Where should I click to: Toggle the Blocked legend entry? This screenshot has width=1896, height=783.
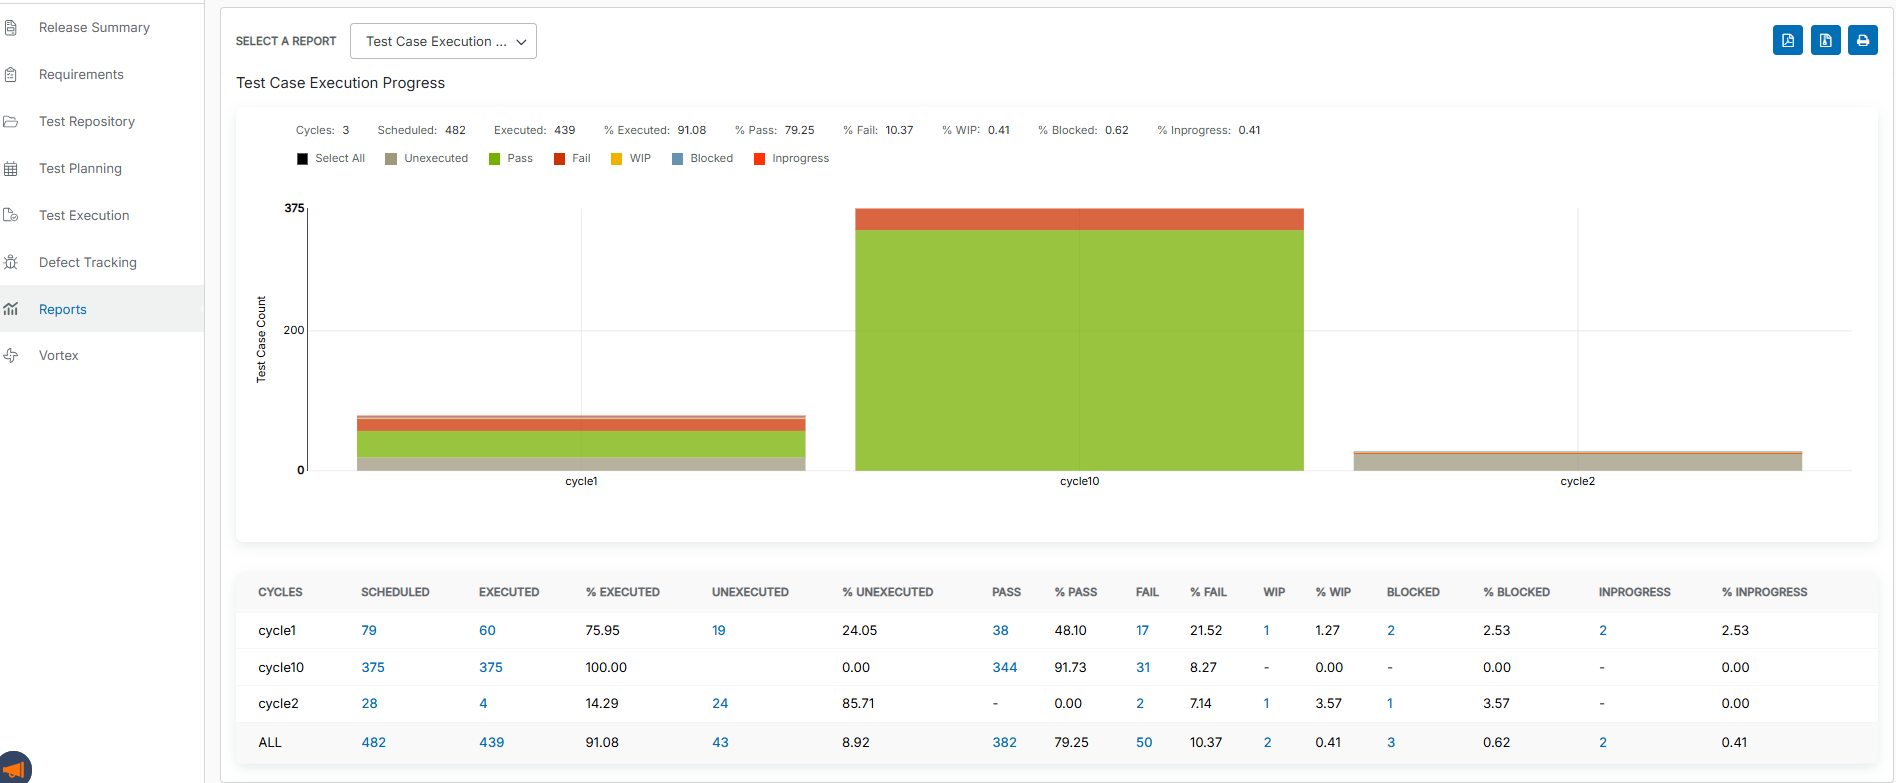click(x=703, y=159)
